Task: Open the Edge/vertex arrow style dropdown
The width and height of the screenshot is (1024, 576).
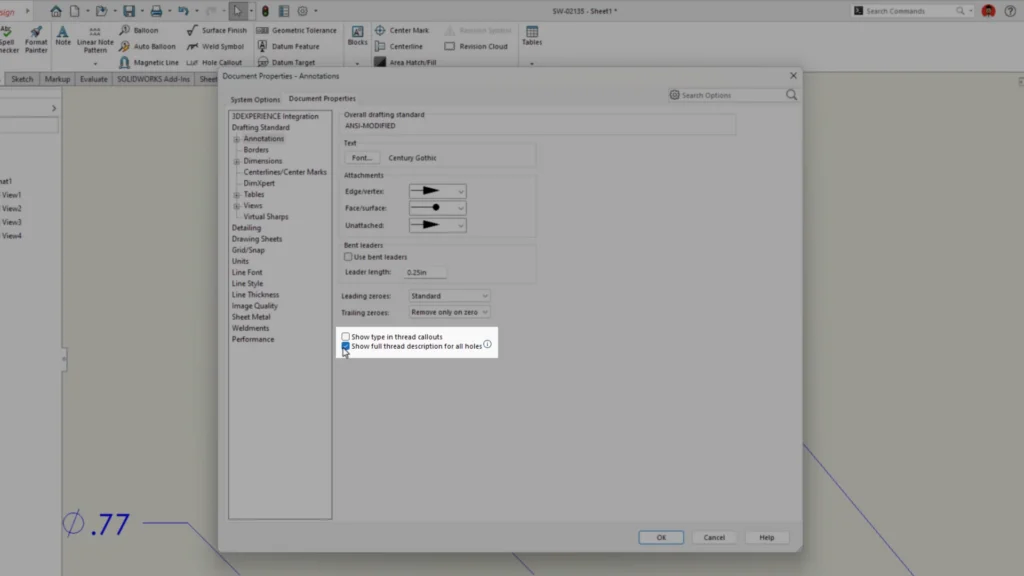Action: (x=437, y=191)
